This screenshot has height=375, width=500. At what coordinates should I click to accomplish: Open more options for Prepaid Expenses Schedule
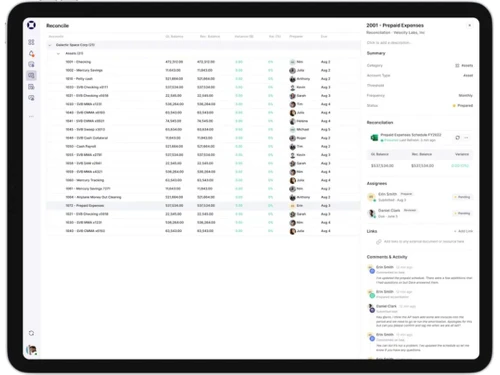(x=466, y=137)
